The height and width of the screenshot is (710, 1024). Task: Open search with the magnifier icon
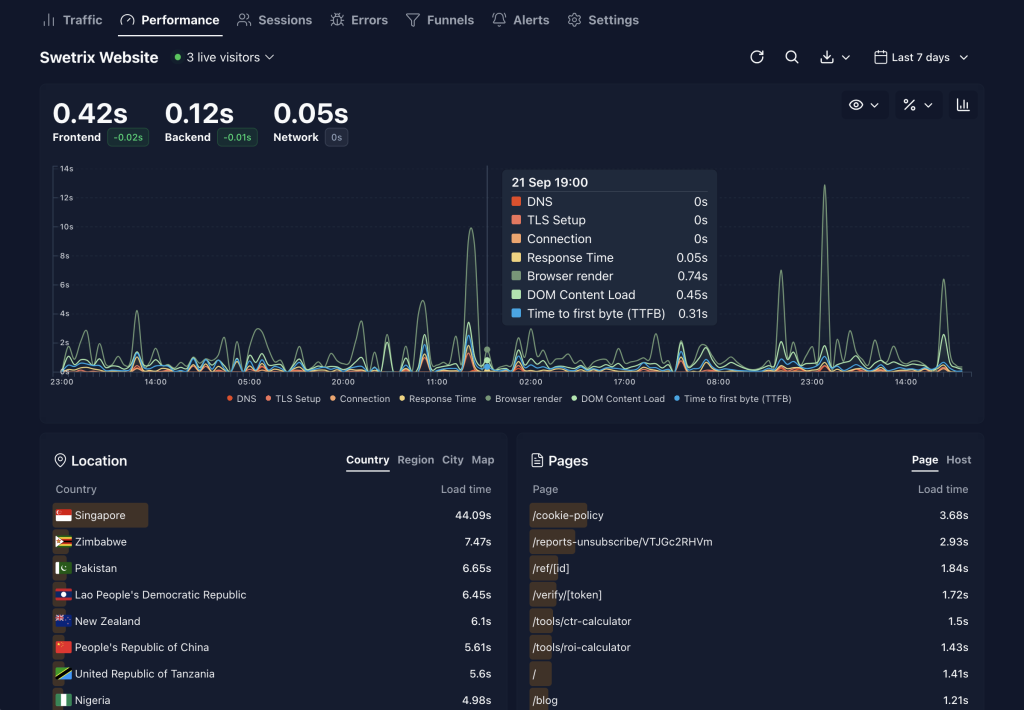(x=792, y=58)
